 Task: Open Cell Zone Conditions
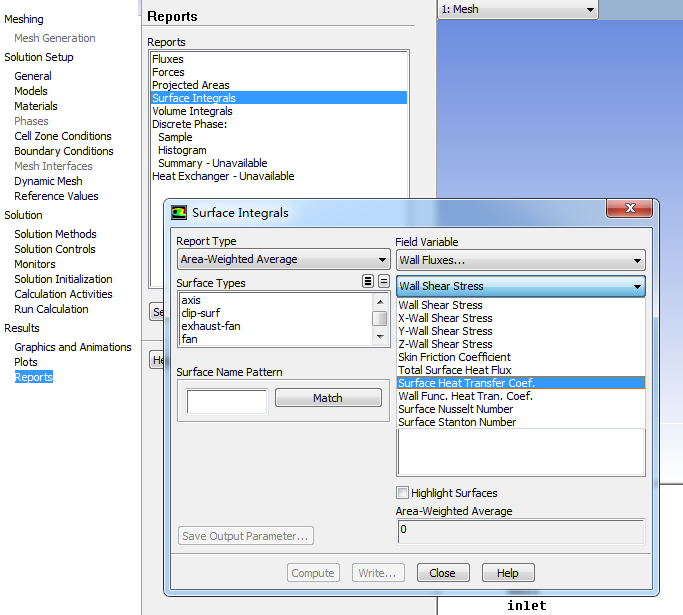(63, 136)
